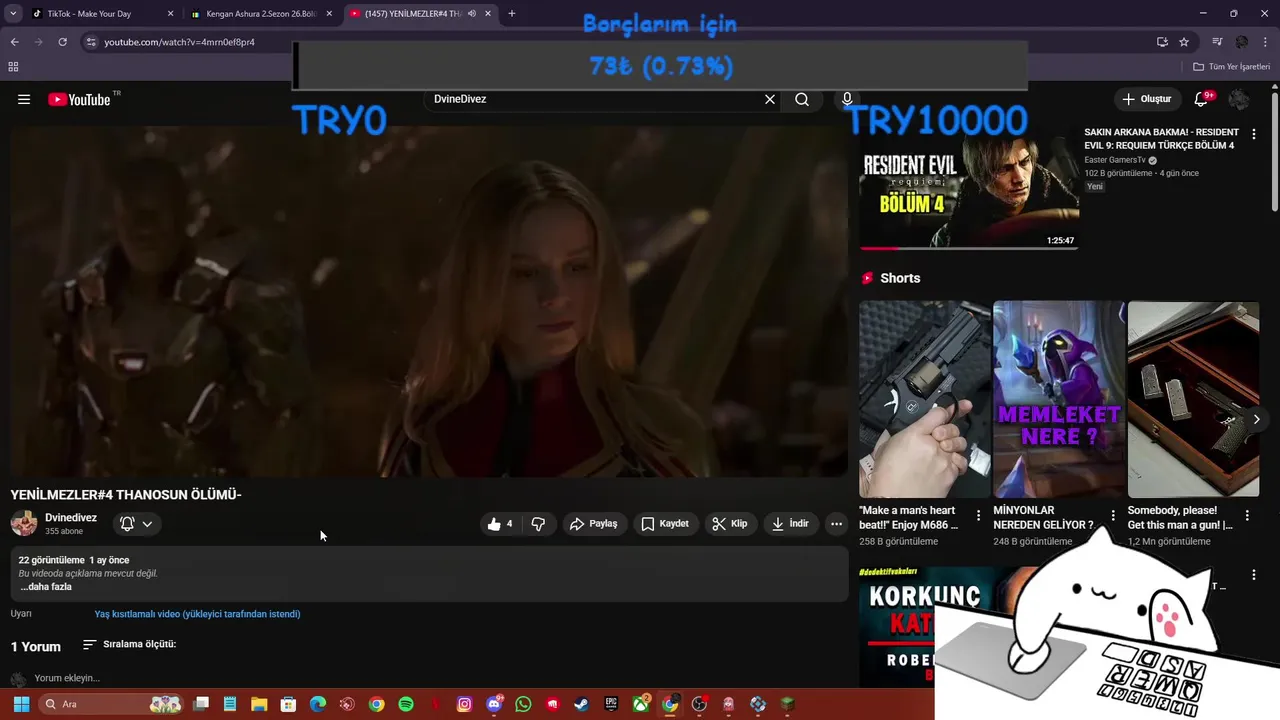This screenshot has width=1280, height=720.
Task: Click the address bar URL
Action: pos(180,42)
